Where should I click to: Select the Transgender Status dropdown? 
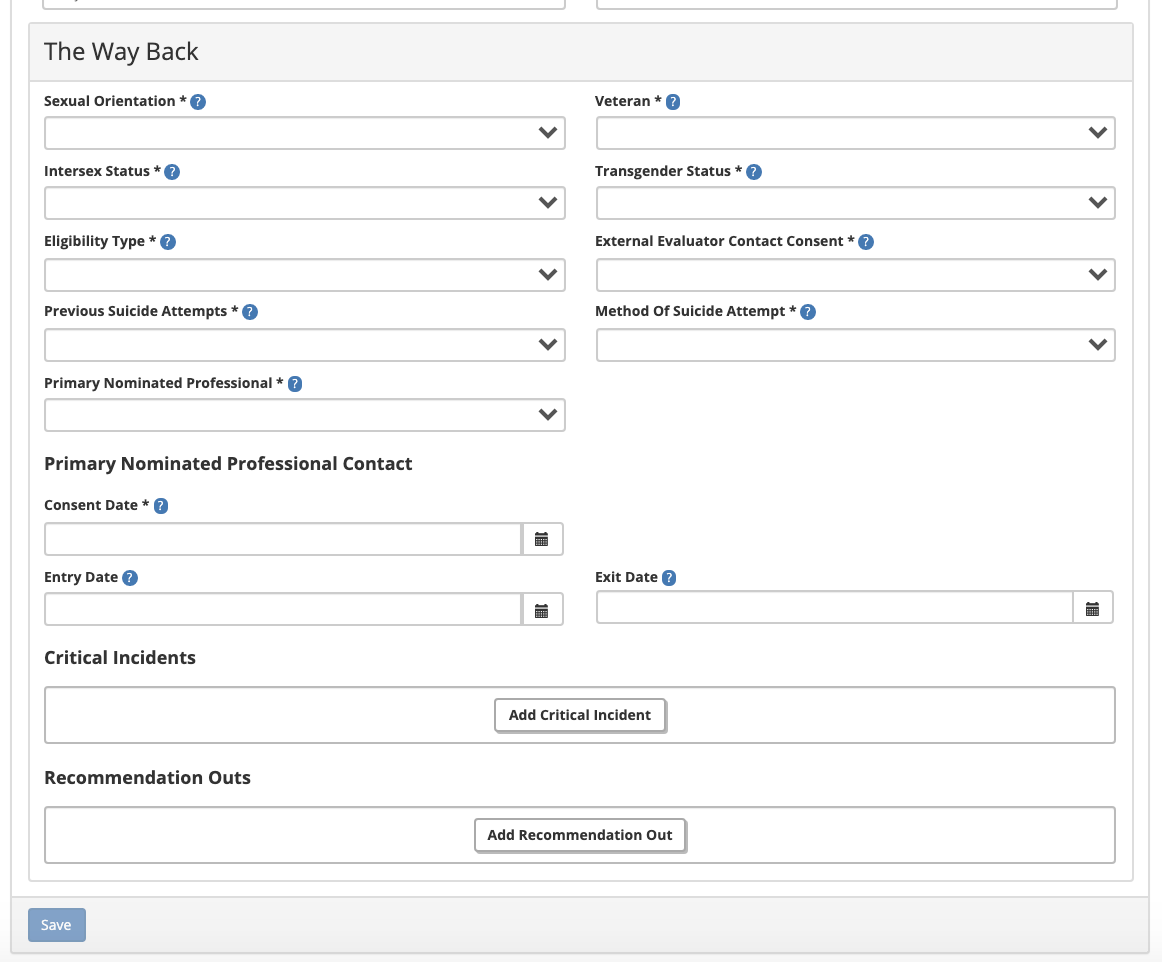coord(855,203)
